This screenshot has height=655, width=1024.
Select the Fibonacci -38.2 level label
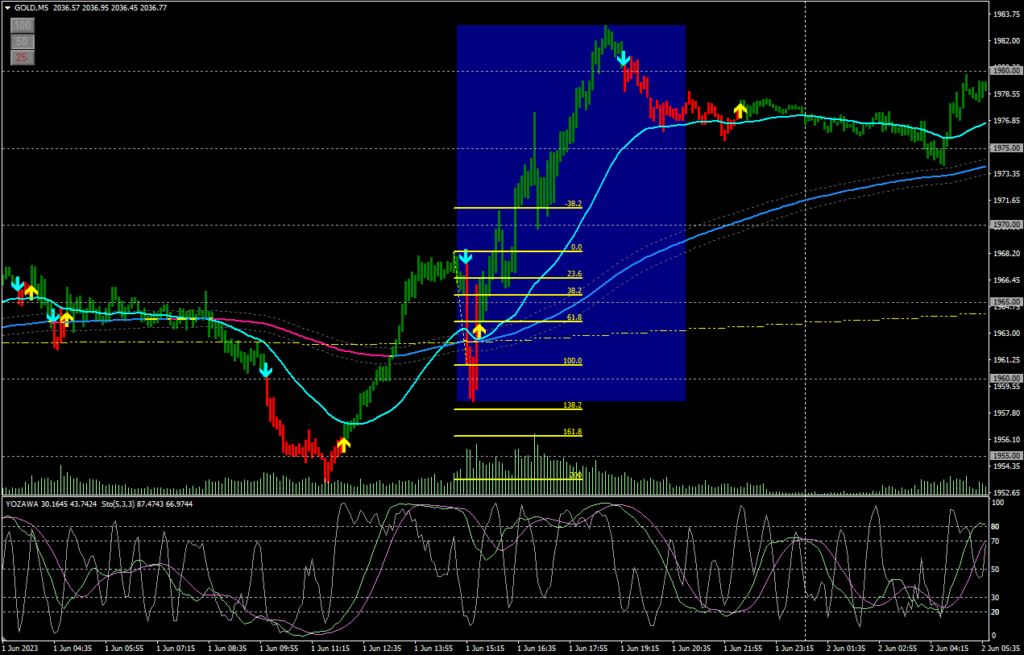click(x=572, y=204)
